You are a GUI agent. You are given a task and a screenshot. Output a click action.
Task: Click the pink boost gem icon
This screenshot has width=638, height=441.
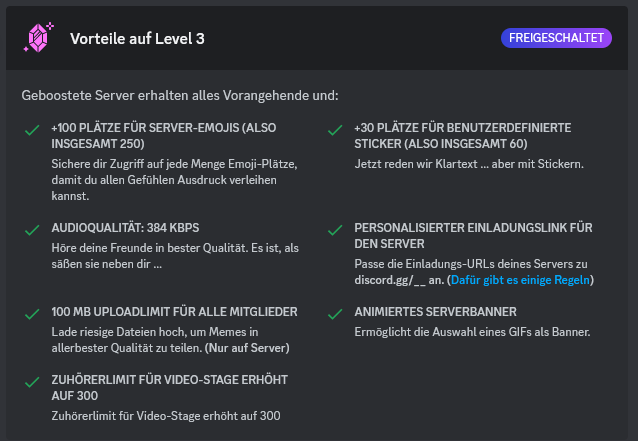coord(36,38)
